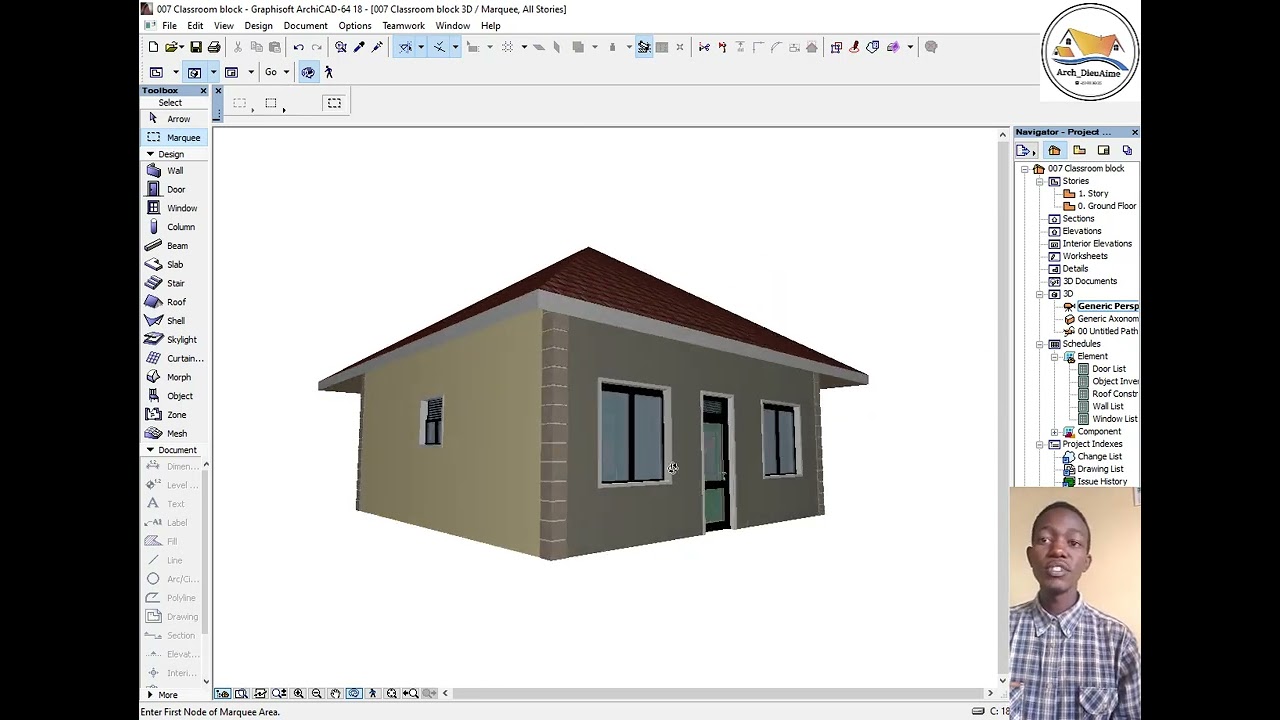Select the Mesh tool
Image resolution: width=1280 pixels, height=720 pixels.
coord(175,434)
